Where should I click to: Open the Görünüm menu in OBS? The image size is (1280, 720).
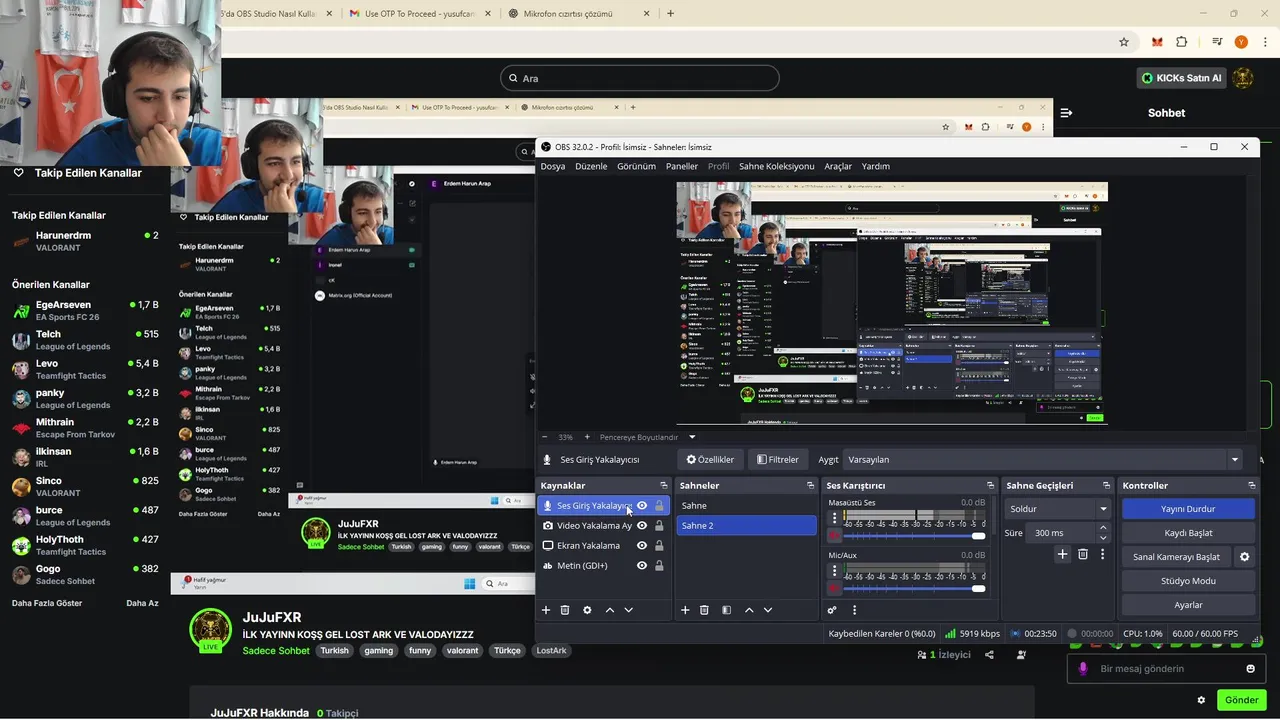click(636, 166)
